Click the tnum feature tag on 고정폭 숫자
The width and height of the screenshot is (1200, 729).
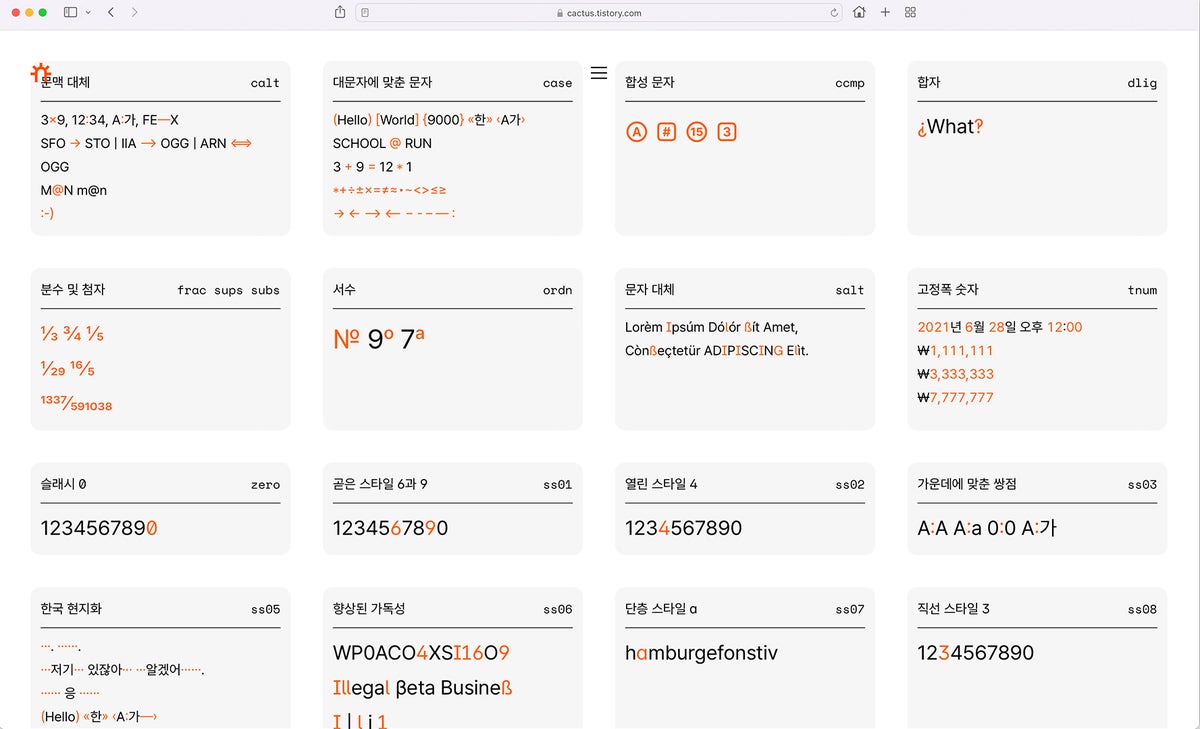pyautogui.click(x=1142, y=290)
